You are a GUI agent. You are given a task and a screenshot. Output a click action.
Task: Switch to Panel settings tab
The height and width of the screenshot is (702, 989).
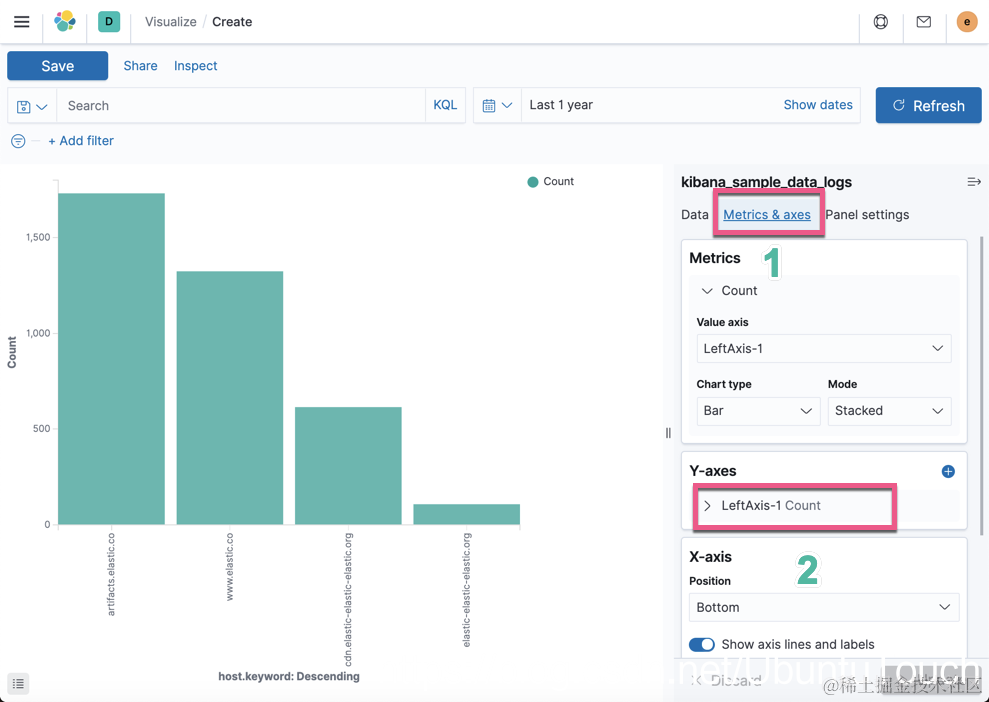867,214
